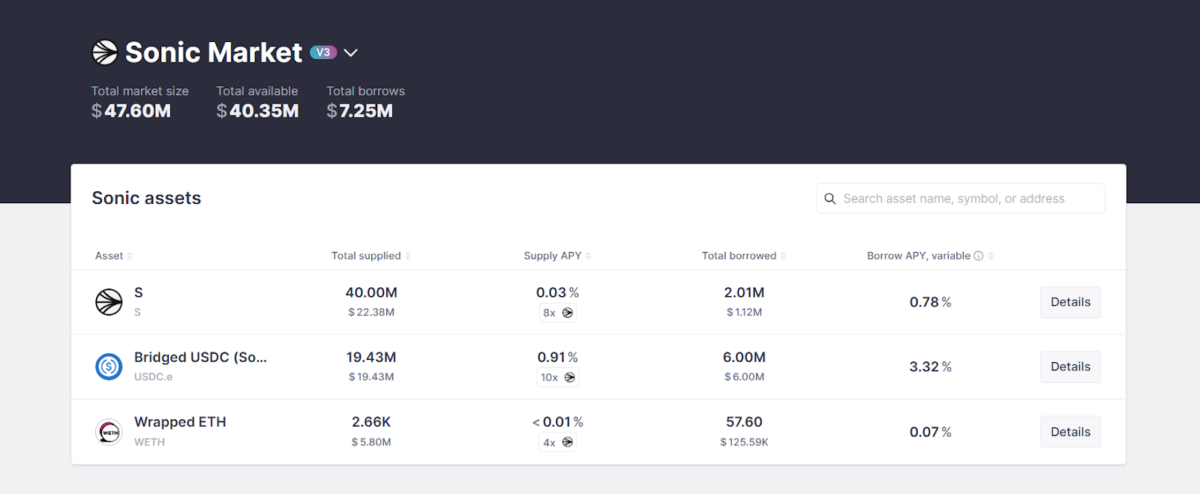Click the $5.80M supplied dollar value
Viewport: 1200px width, 494px height.
coord(371,442)
